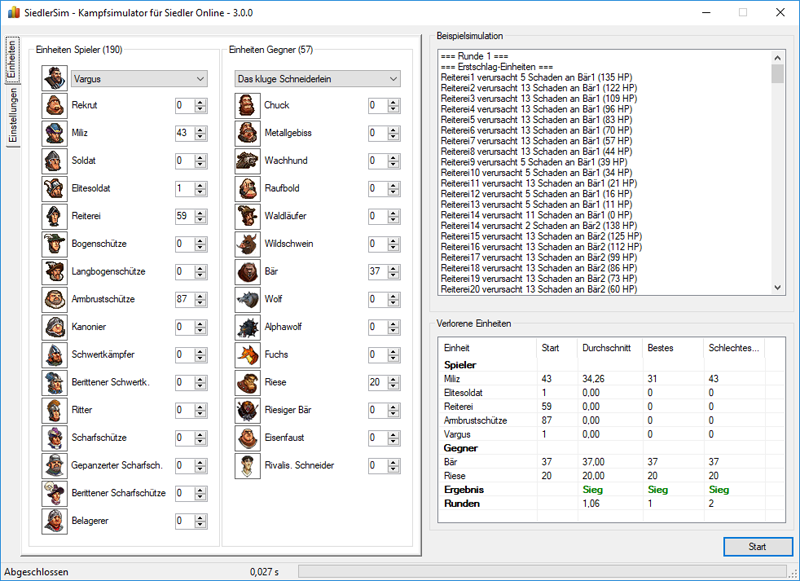Click the Eisenfaust enemy icon
Screen dimensions: 800x581
(247, 438)
